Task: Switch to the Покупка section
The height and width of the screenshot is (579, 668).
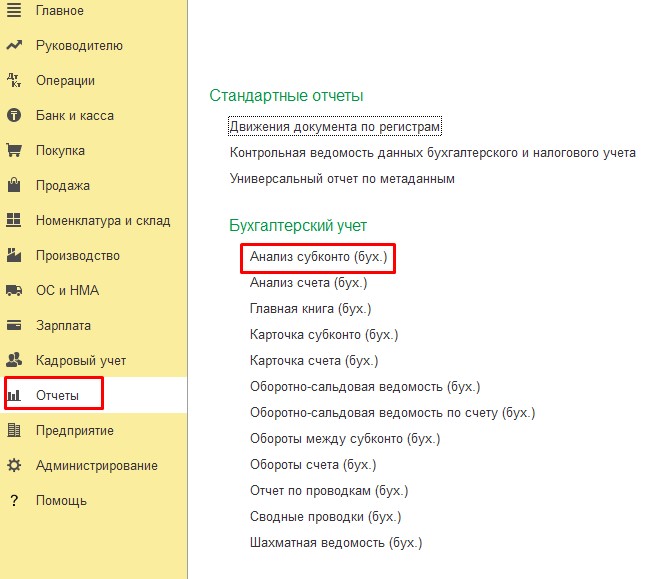Action: (60, 150)
